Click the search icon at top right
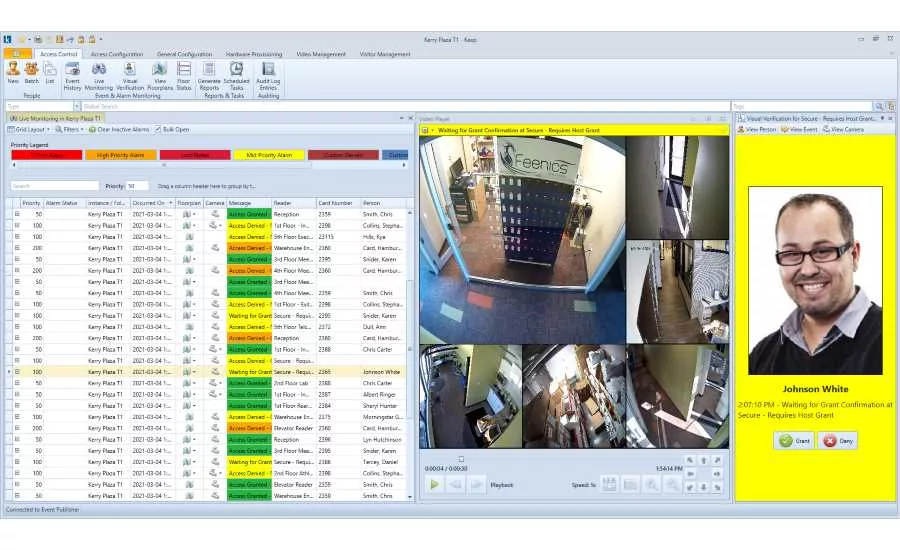Viewport: 900px width, 550px height. 879,106
